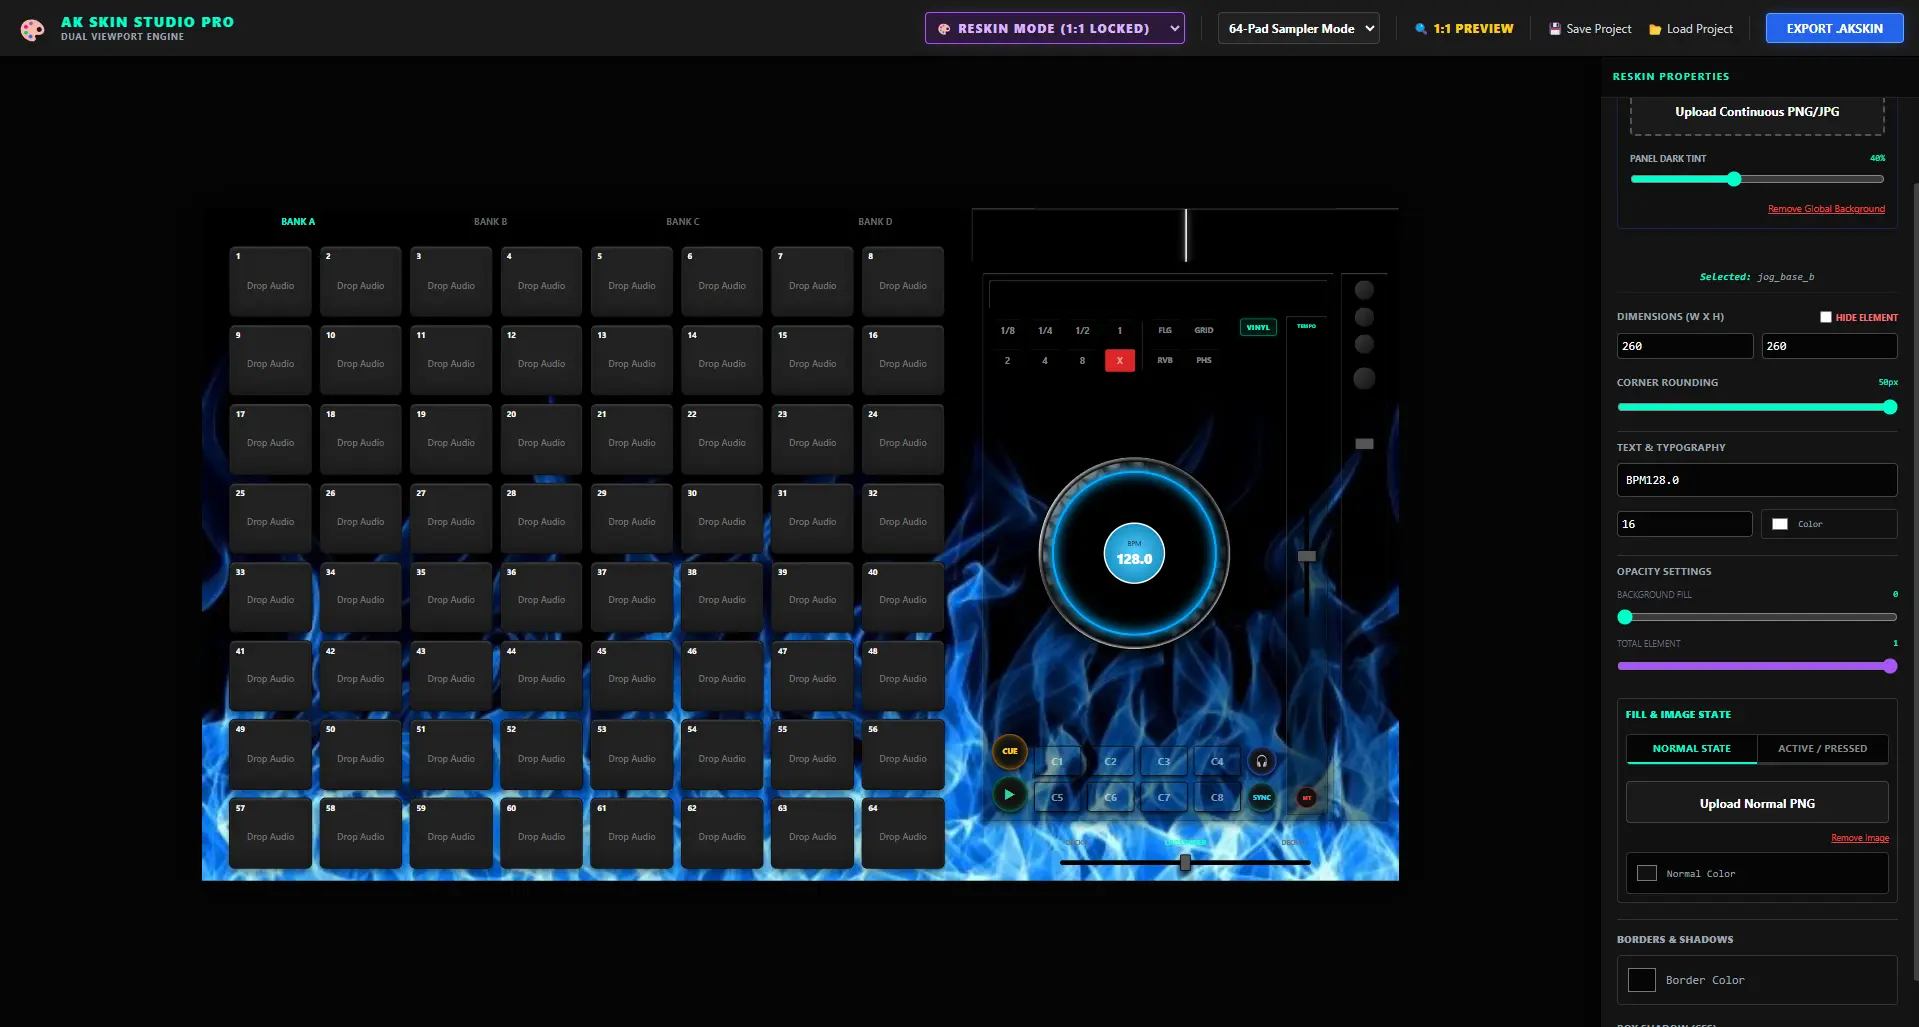Toggle the PHS effect button
1919x1027 pixels.
pos(1204,360)
